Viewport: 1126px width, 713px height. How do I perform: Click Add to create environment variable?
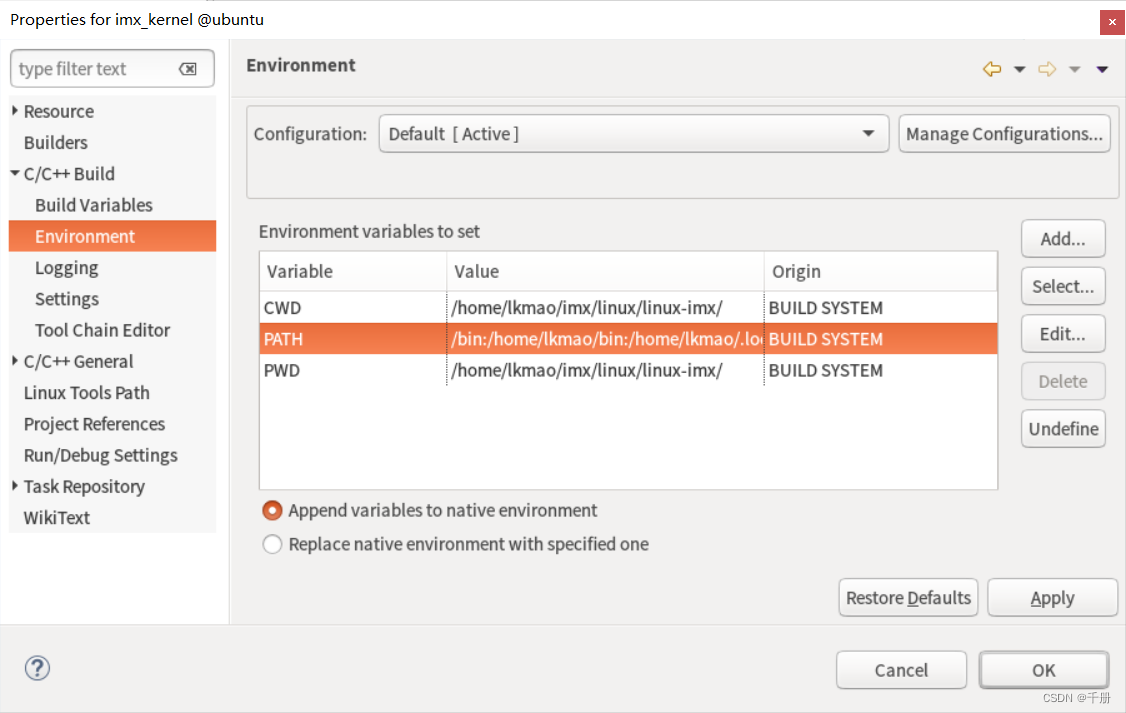1062,239
